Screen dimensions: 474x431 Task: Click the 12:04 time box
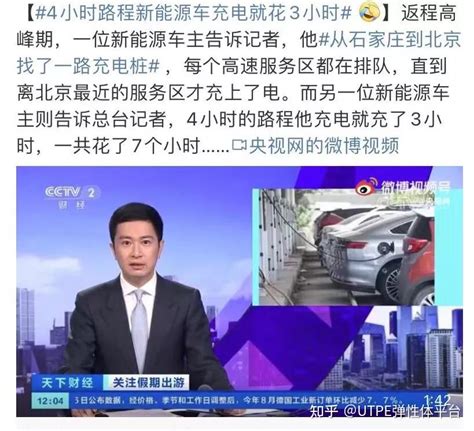[50, 400]
